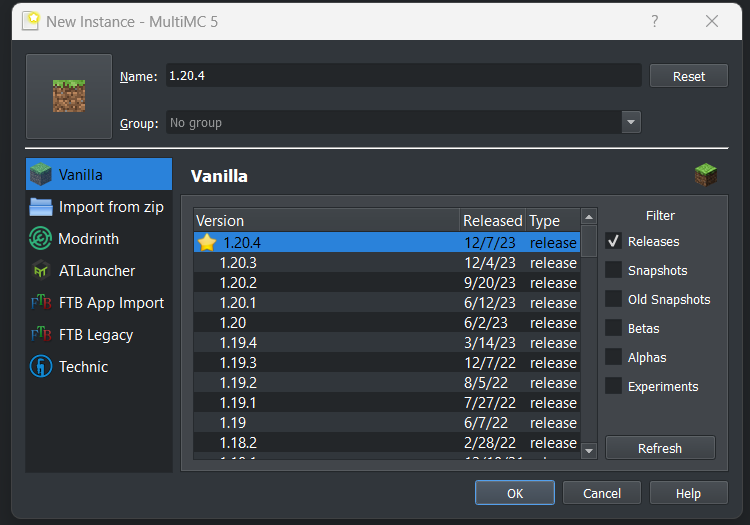The image size is (750, 525).
Task: Select version 1.20 row
Action: pos(387,323)
